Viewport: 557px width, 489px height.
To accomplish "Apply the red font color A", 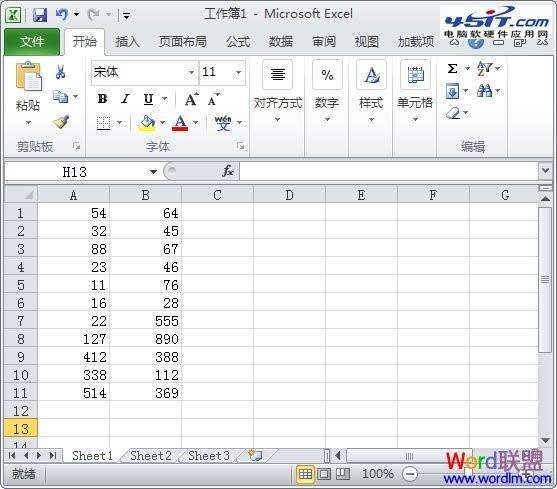I will (x=180, y=123).
